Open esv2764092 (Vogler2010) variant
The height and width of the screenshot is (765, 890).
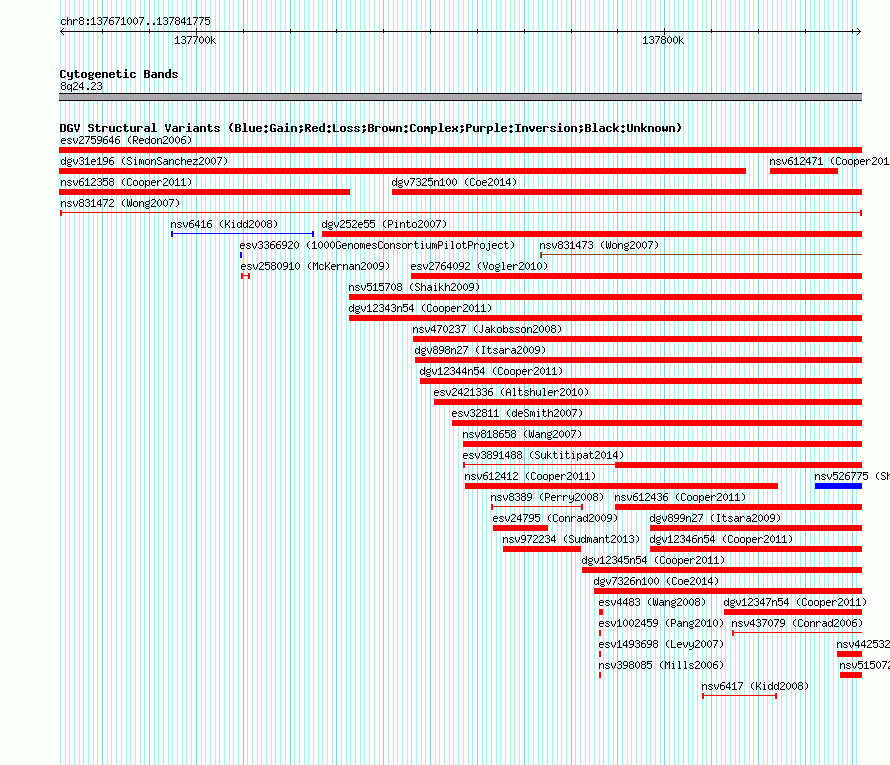click(x=479, y=266)
